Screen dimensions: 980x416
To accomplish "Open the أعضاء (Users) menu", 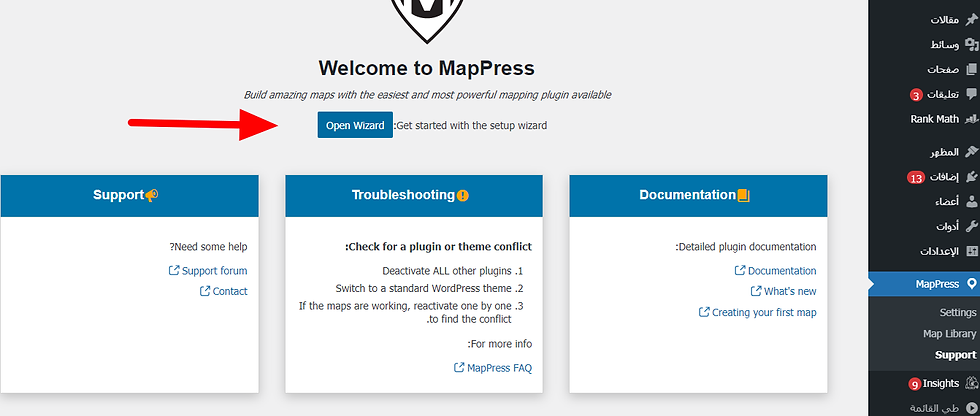I will tap(924, 202).
